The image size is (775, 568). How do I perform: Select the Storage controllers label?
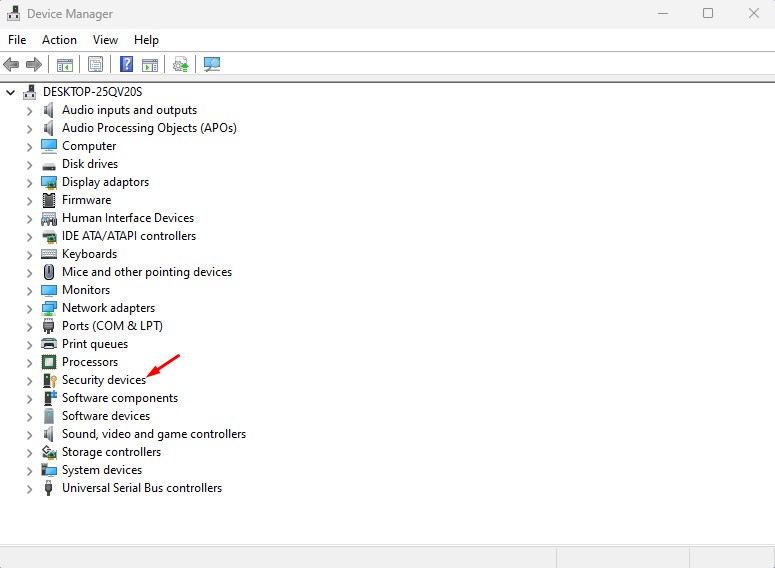coord(111,452)
